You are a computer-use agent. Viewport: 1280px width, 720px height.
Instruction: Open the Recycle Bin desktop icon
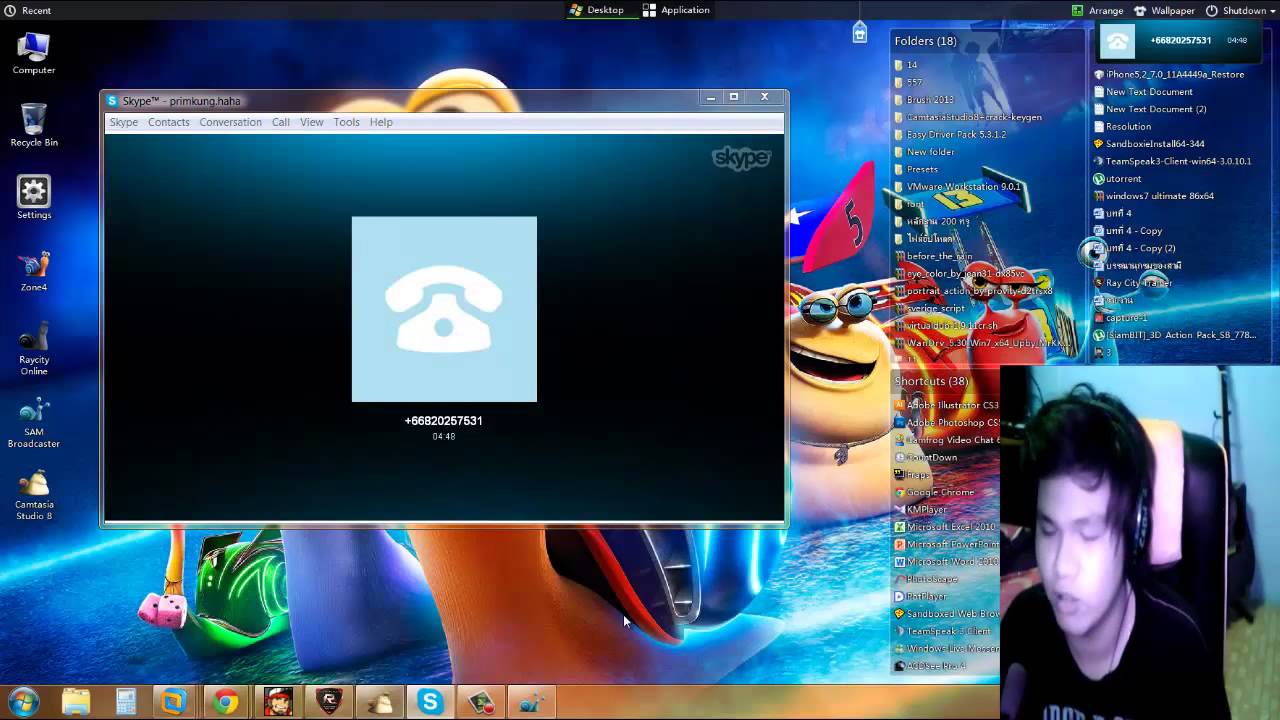coord(34,125)
